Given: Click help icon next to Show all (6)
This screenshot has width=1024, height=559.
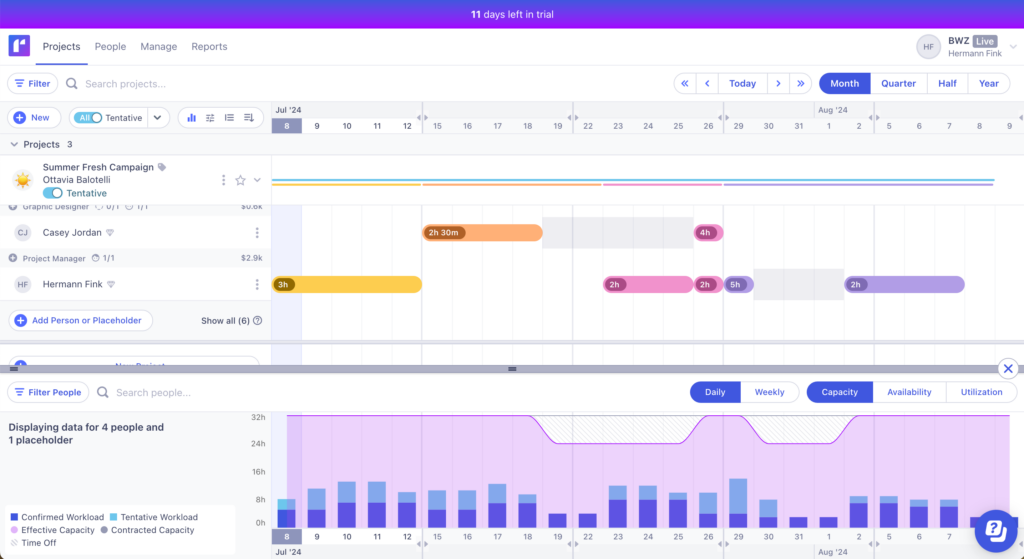Looking at the screenshot, I should [x=257, y=321].
